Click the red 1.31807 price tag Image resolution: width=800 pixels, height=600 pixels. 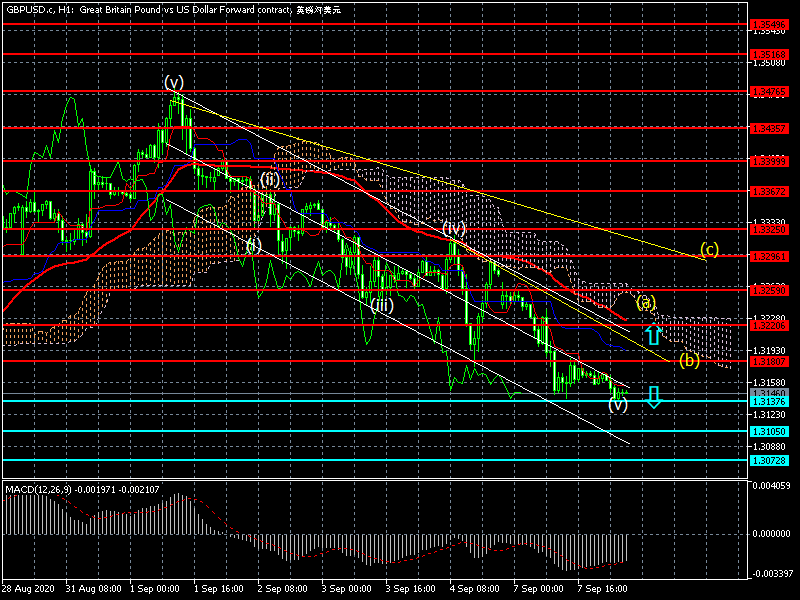pyautogui.click(x=769, y=361)
